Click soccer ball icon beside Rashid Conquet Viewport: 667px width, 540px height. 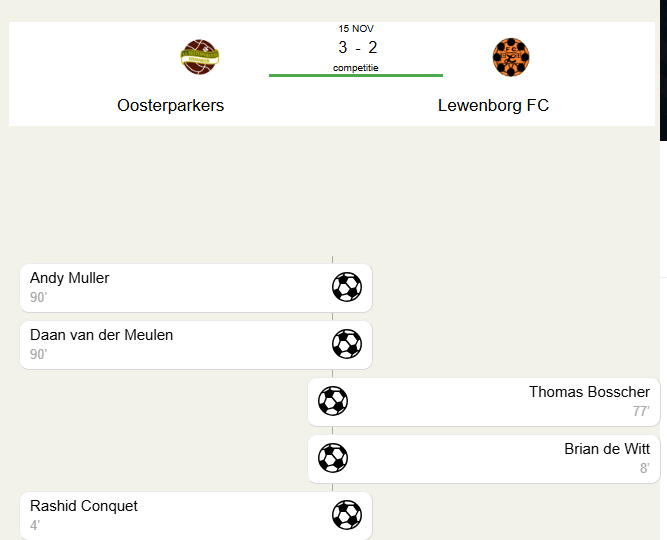point(347,515)
